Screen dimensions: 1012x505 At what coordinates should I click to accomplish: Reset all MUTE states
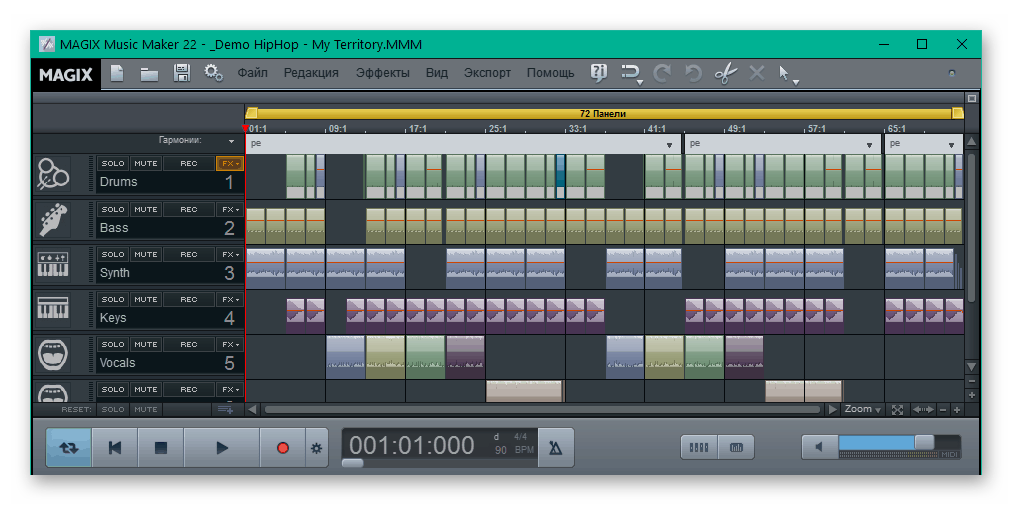145,409
